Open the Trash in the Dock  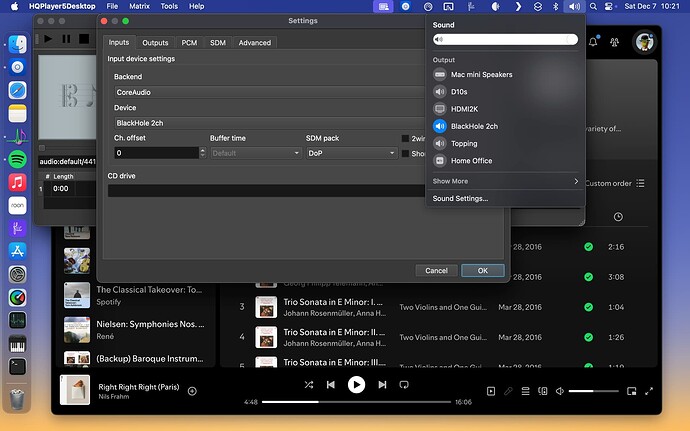[18, 399]
